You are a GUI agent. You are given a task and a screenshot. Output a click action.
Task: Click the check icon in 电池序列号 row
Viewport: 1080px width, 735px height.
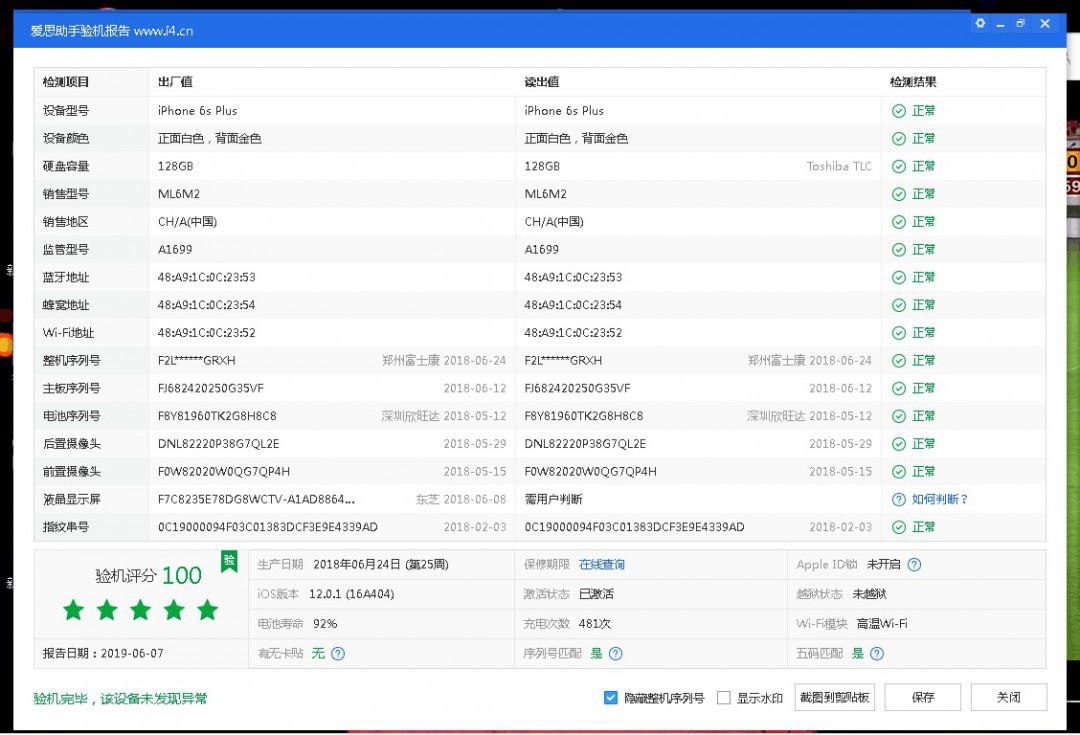tap(898, 416)
